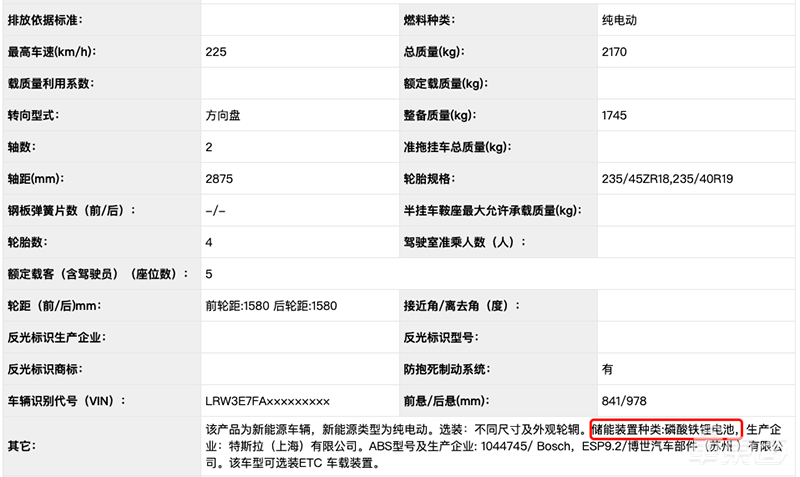
Task: Select the label 钢板弹簧片数（前/后）:
Action: 71,211
